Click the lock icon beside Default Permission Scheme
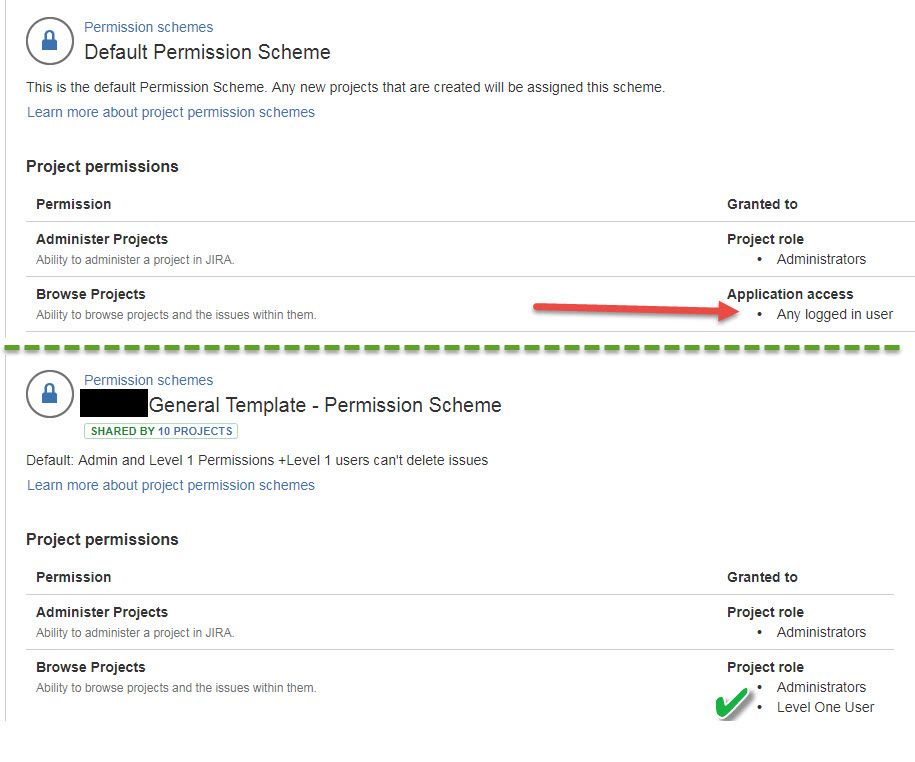This screenshot has height=762, width=915. [48, 41]
